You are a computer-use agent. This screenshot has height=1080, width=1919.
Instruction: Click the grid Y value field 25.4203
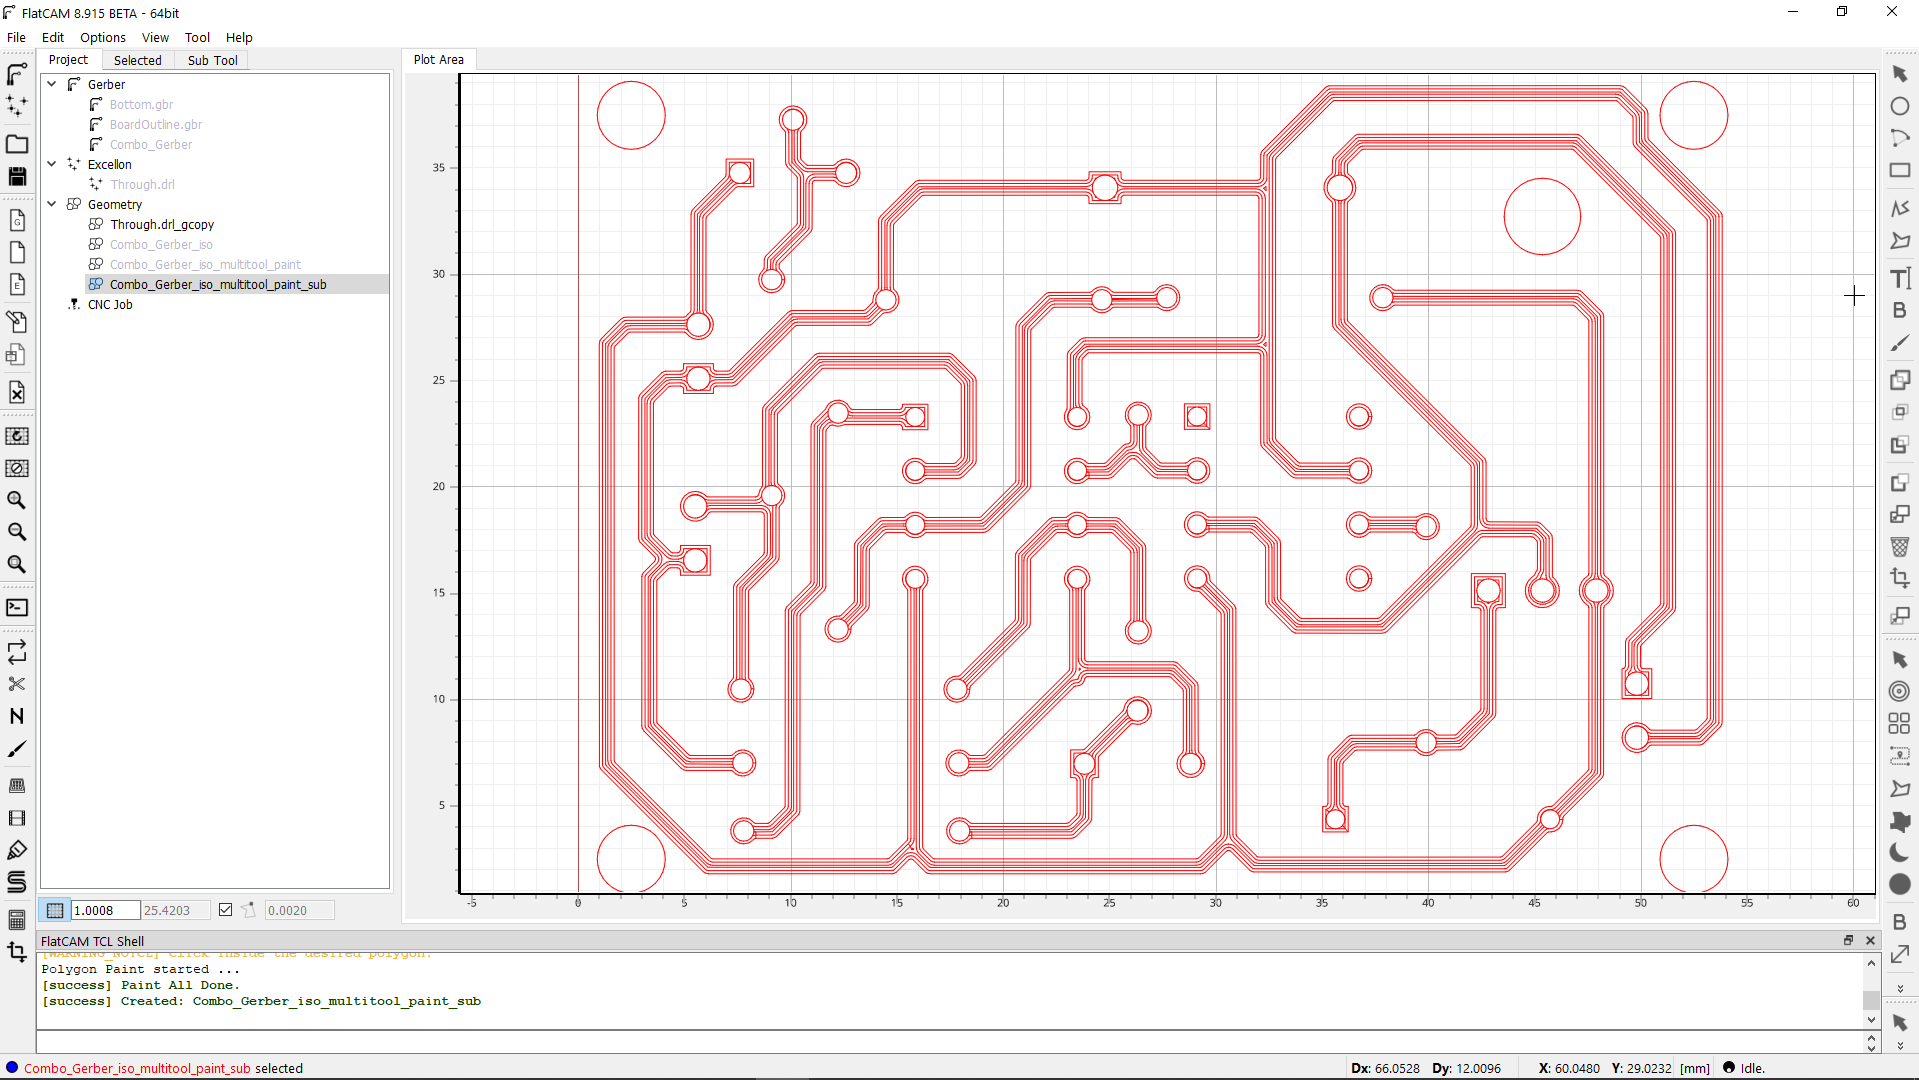pyautogui.click(x=175, y=910)
